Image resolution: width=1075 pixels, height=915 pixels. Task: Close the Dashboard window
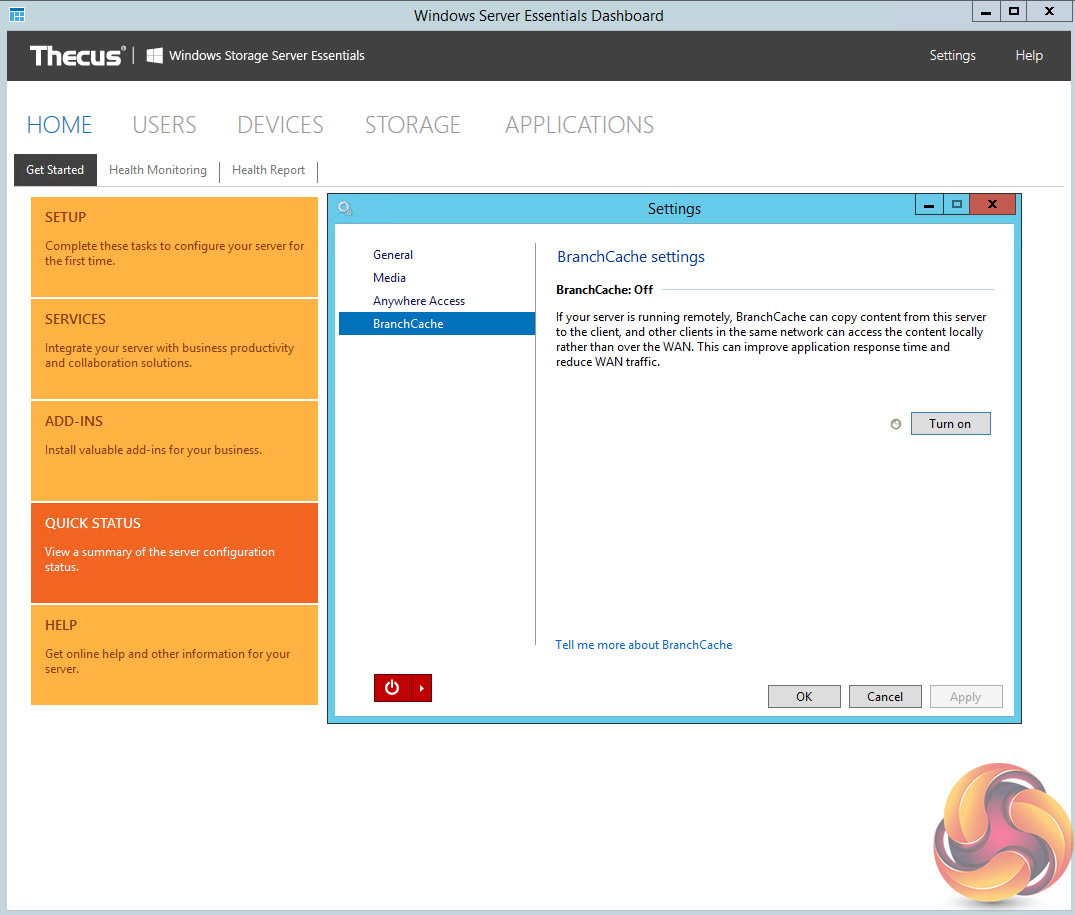(1049, 12)
